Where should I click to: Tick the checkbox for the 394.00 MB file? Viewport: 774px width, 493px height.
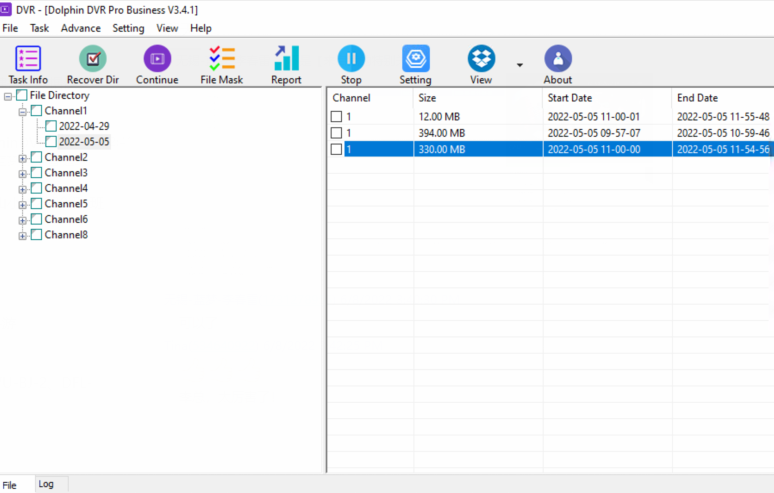coord(337,133)
